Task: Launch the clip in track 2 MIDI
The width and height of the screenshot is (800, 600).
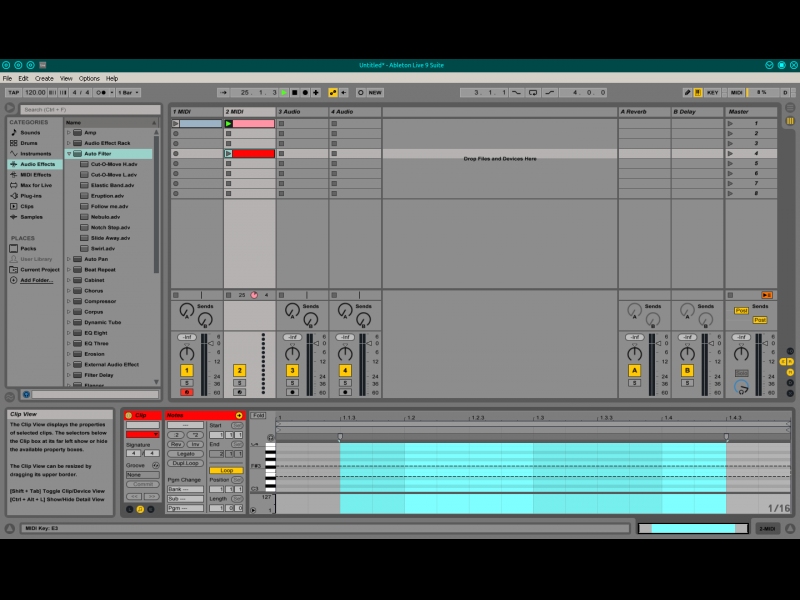Action: tap(228, 124)
